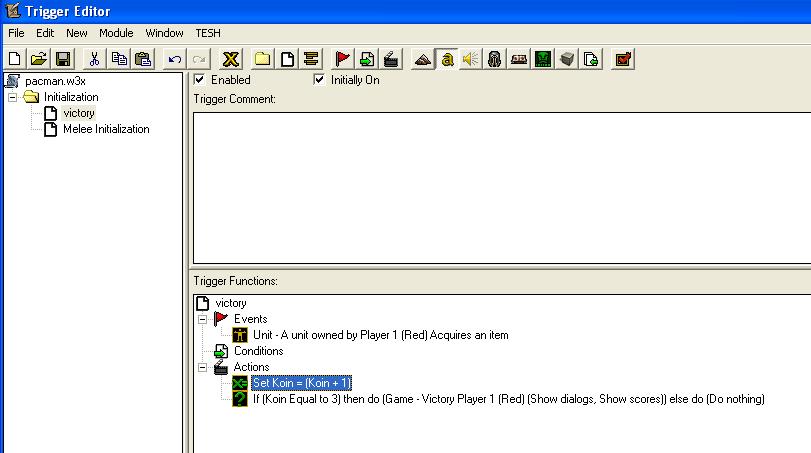Open the Campaign Editor toolbar icon
Screen dimensions: 811x453
pos(519,59)
